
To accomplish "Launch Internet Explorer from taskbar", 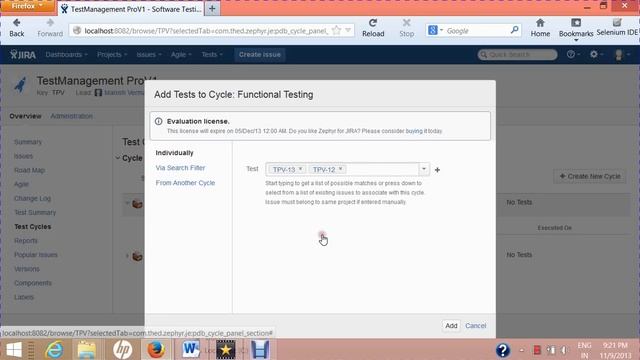I will pyautogui.click(x=54, y=350).
